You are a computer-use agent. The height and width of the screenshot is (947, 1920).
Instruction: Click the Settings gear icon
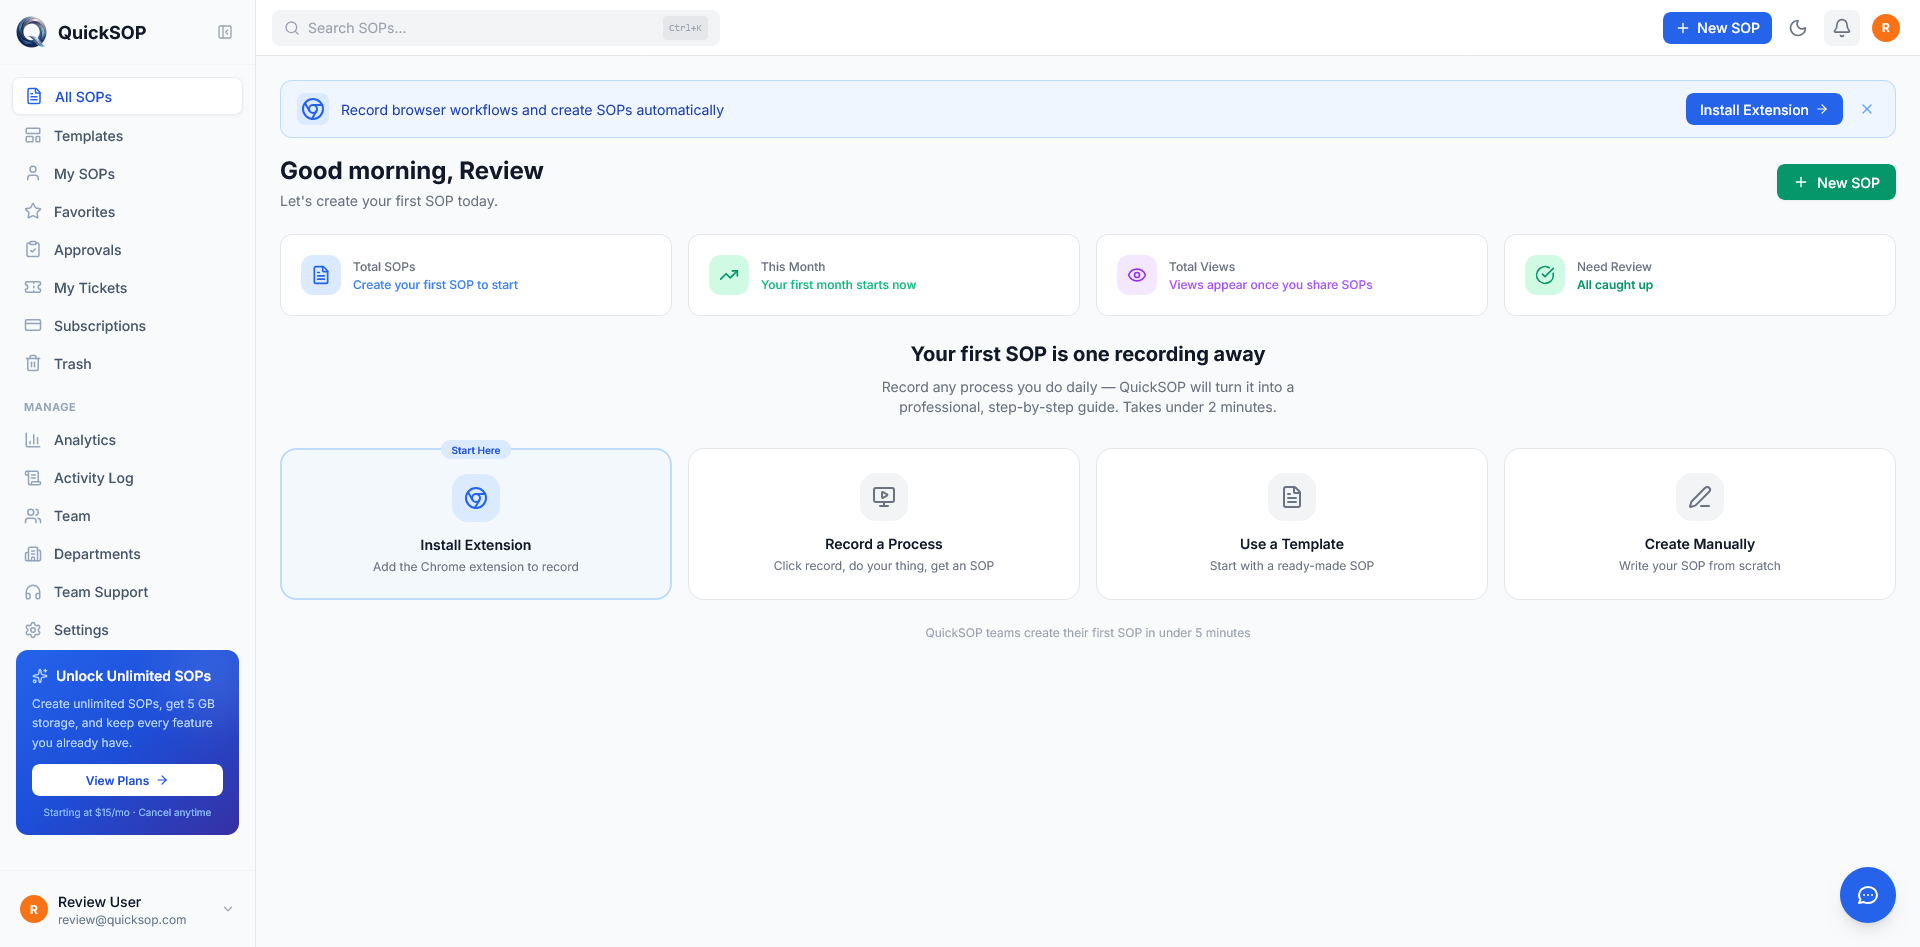point(33,629)
